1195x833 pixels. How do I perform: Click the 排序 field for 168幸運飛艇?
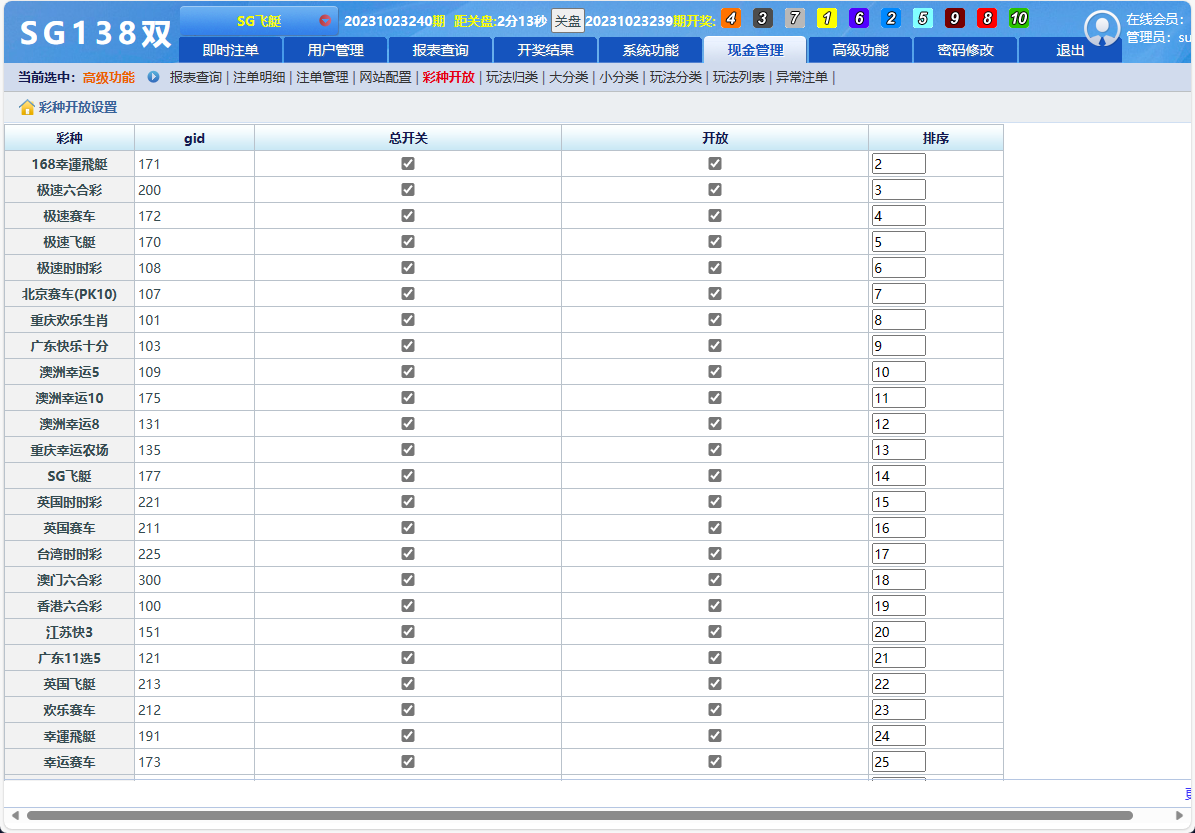coord(899,164)
